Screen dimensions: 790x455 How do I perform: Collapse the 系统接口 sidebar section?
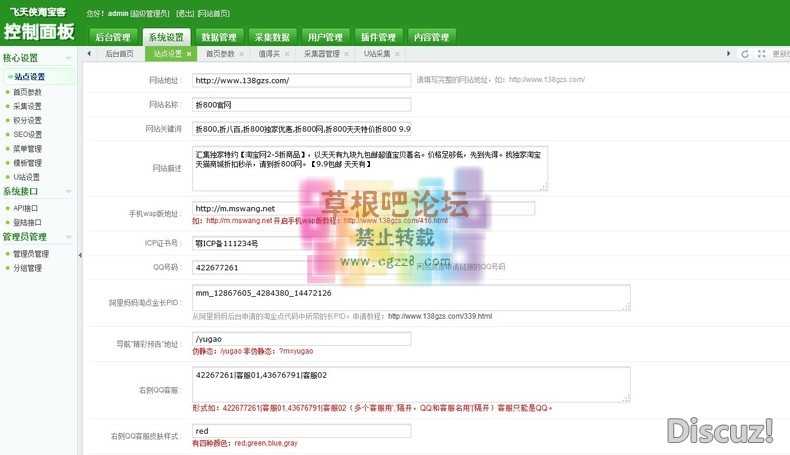tap(69, 191)
